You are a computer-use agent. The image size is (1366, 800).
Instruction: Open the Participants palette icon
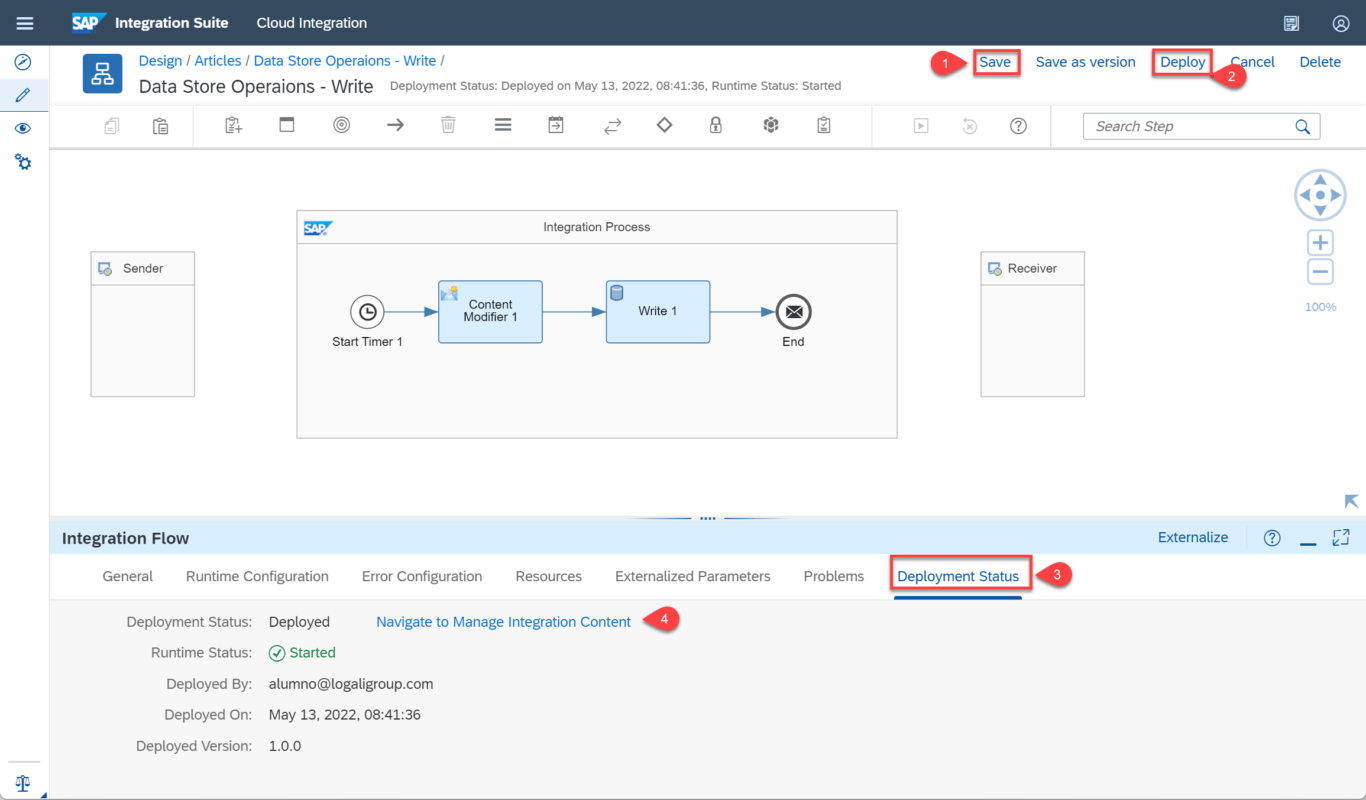pos(233,126)
